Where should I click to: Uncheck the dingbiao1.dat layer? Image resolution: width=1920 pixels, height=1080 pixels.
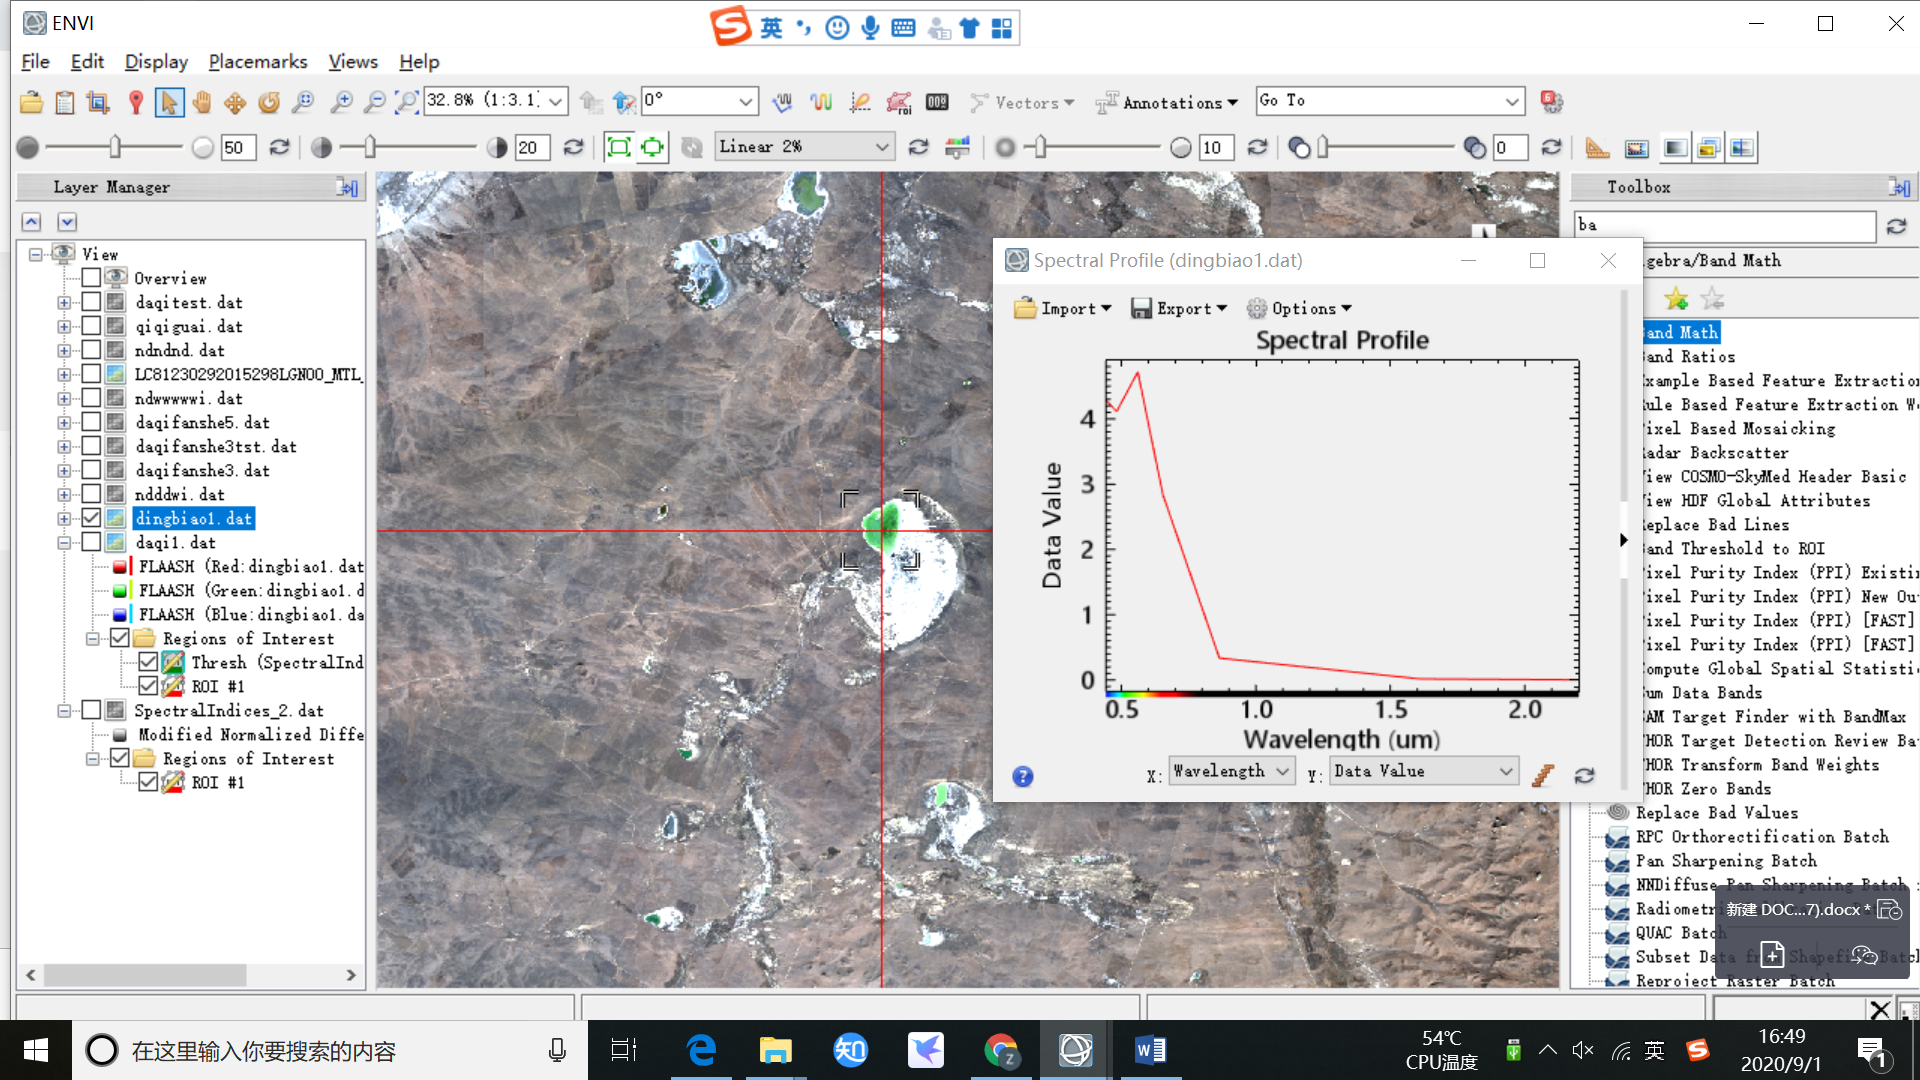coord(91,518)
